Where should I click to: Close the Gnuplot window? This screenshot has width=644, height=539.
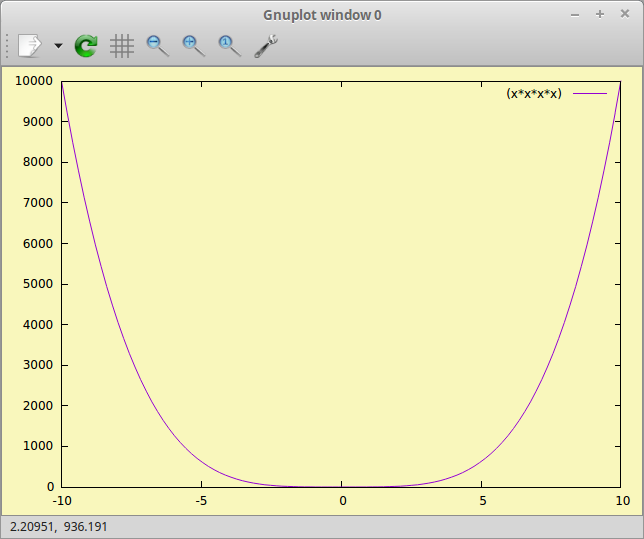[x=625, y=14]
